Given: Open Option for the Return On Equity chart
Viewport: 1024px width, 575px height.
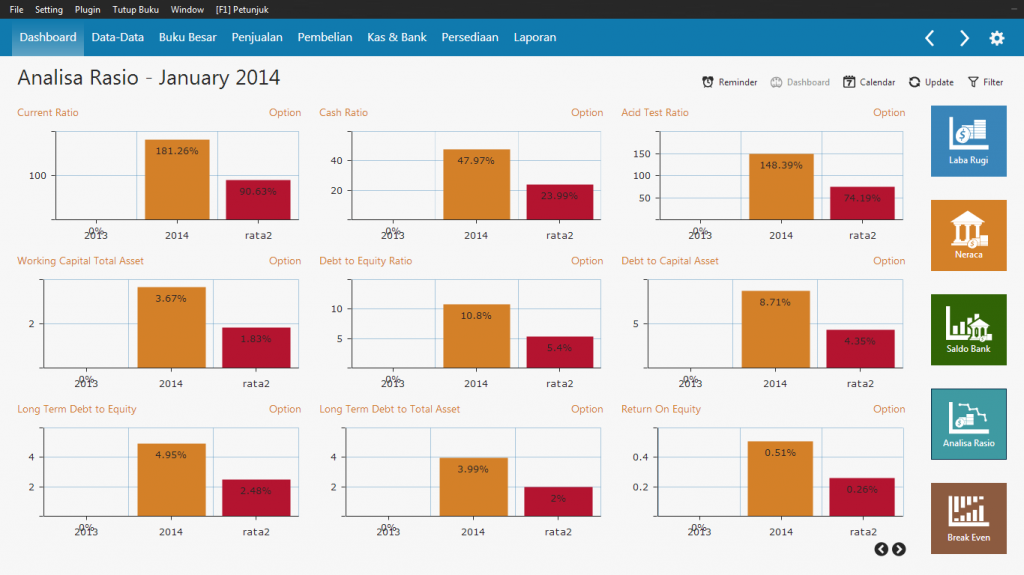Looking at the screenshot, I should 889,409.
